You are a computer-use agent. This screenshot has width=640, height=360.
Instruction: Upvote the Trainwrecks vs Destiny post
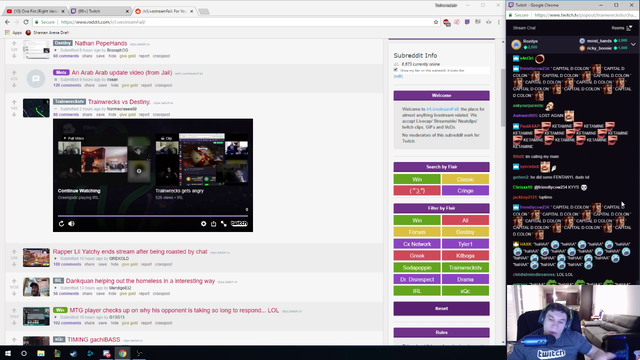14,102
